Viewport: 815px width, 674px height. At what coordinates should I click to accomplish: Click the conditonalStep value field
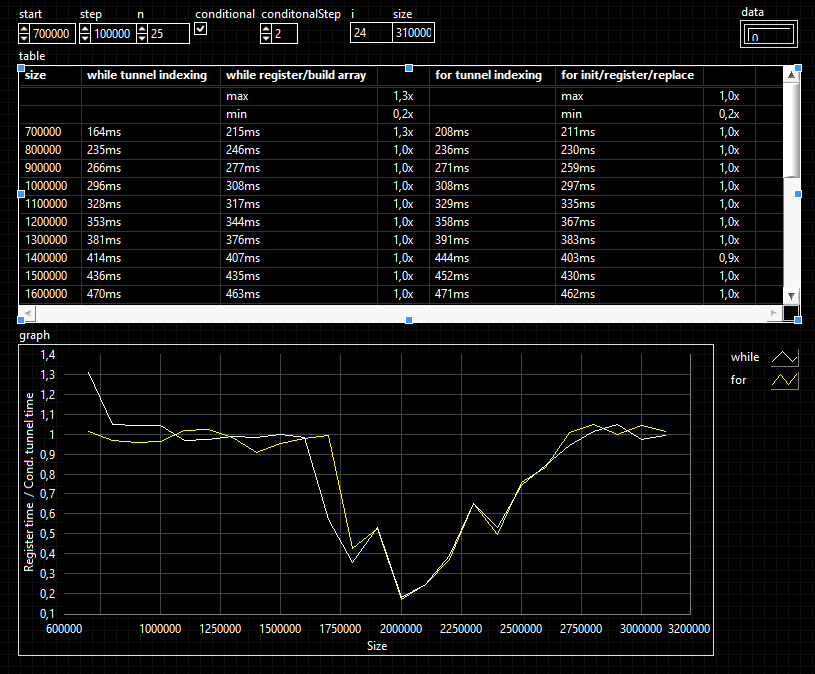284,34
